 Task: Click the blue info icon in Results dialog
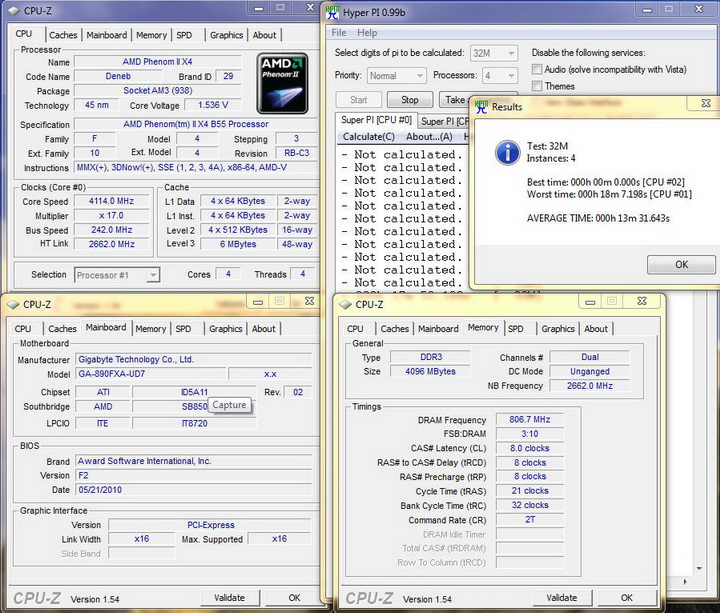(507, 152)
